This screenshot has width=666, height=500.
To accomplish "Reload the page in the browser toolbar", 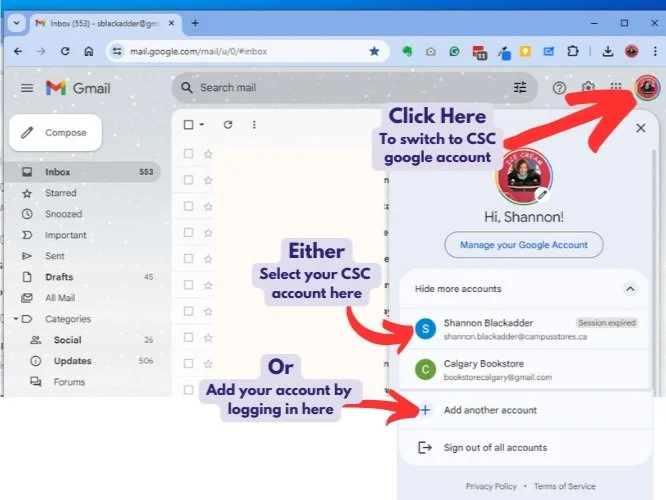I will point(65,51).
